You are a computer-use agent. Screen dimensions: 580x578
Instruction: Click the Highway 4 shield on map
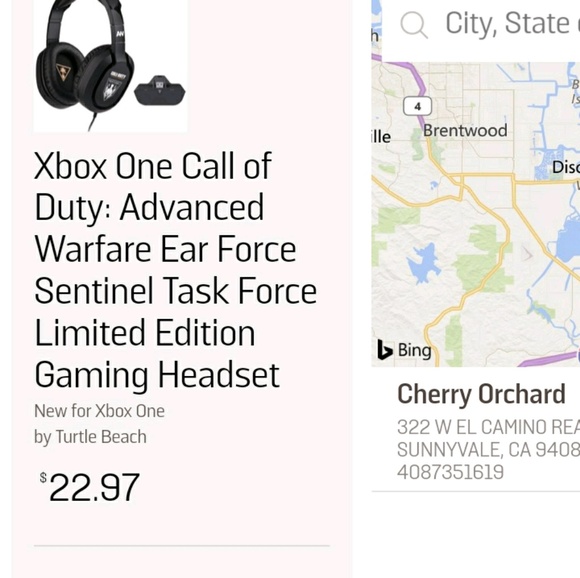tap(418, 107)
